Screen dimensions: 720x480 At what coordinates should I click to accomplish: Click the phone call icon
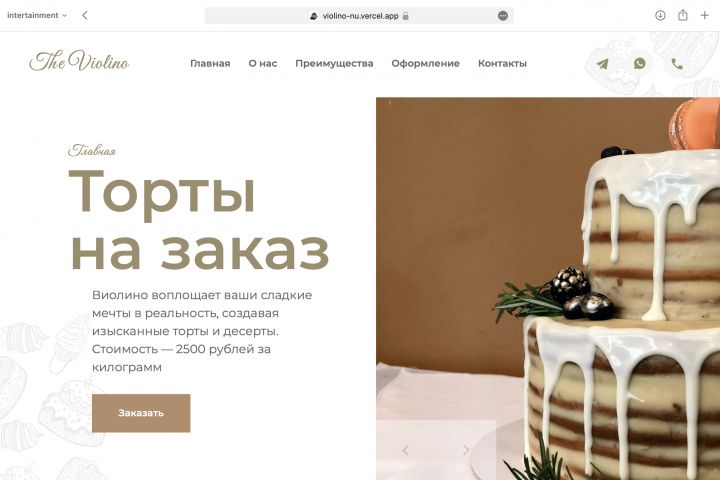pyautogui.click(x=677, y=64)
